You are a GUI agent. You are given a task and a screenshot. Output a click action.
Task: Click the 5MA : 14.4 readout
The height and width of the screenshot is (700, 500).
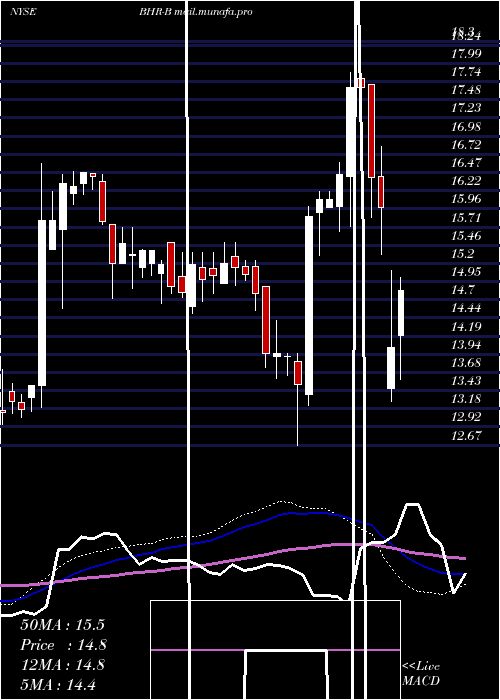click(58, 684)
